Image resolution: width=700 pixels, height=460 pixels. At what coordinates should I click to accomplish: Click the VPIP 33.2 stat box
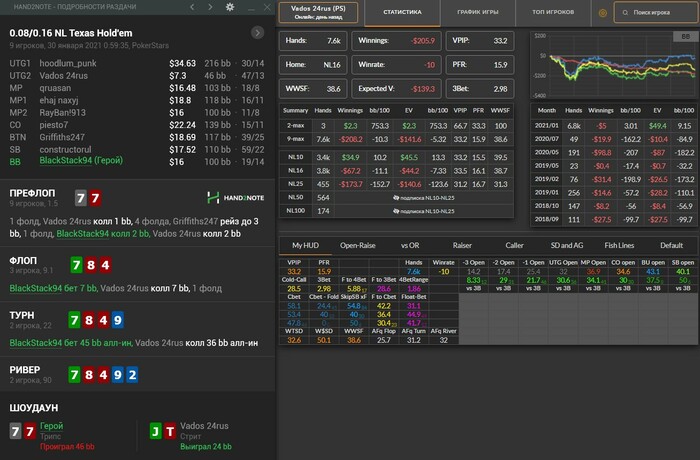(480, 41)
